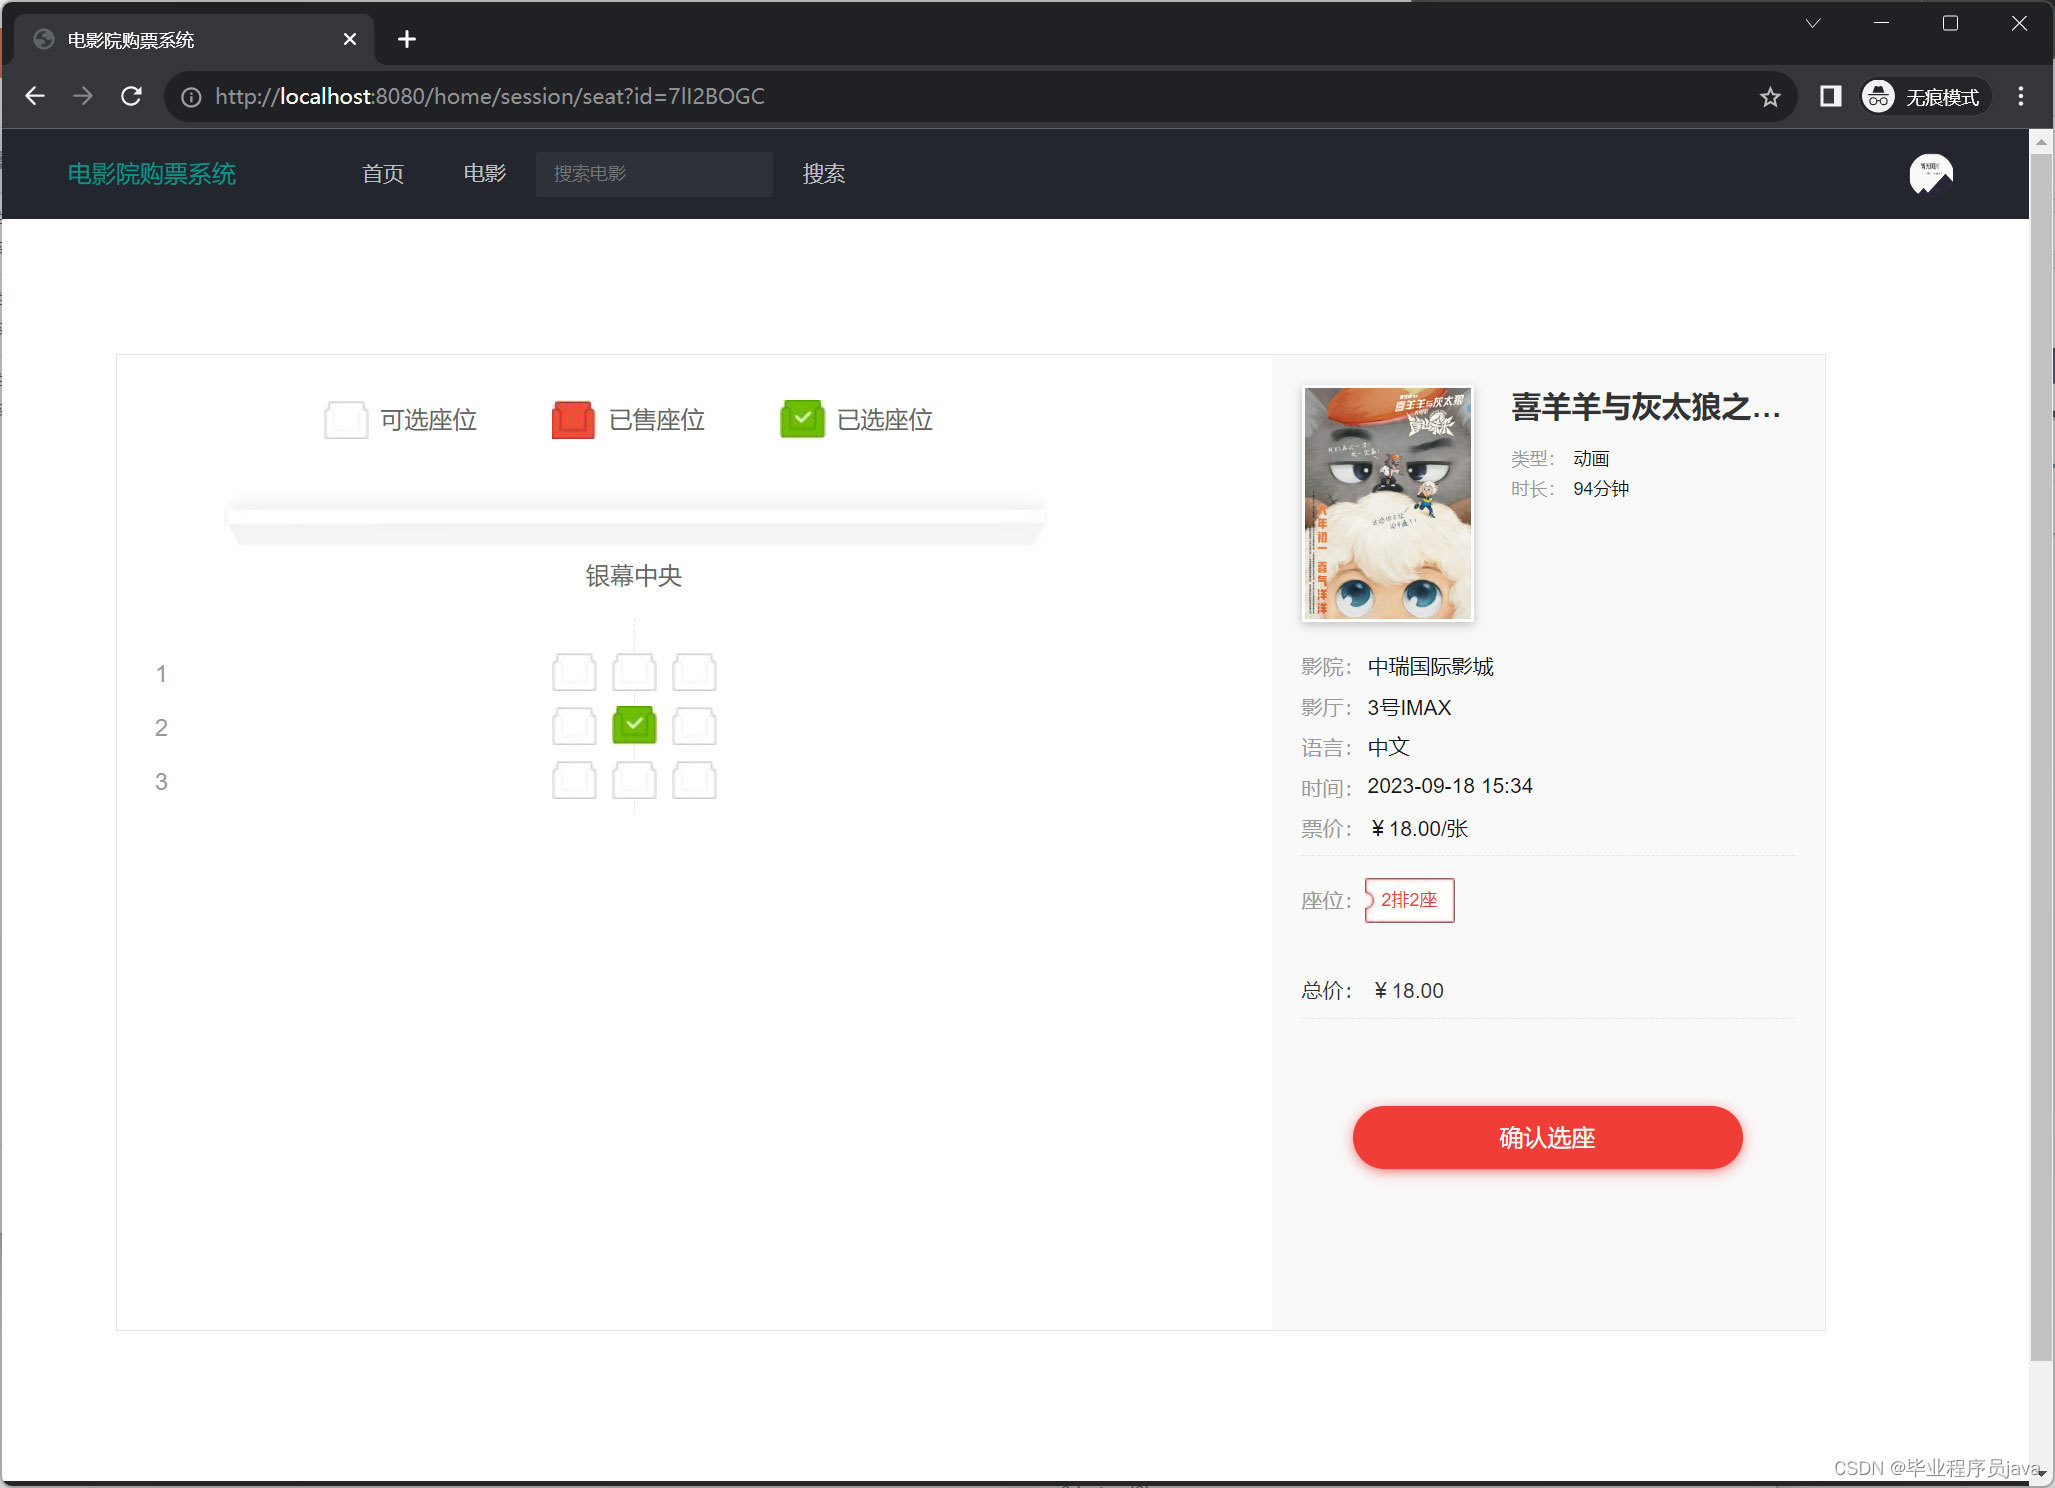Click the ticket price ¥18.00/张

[1420, 829]
